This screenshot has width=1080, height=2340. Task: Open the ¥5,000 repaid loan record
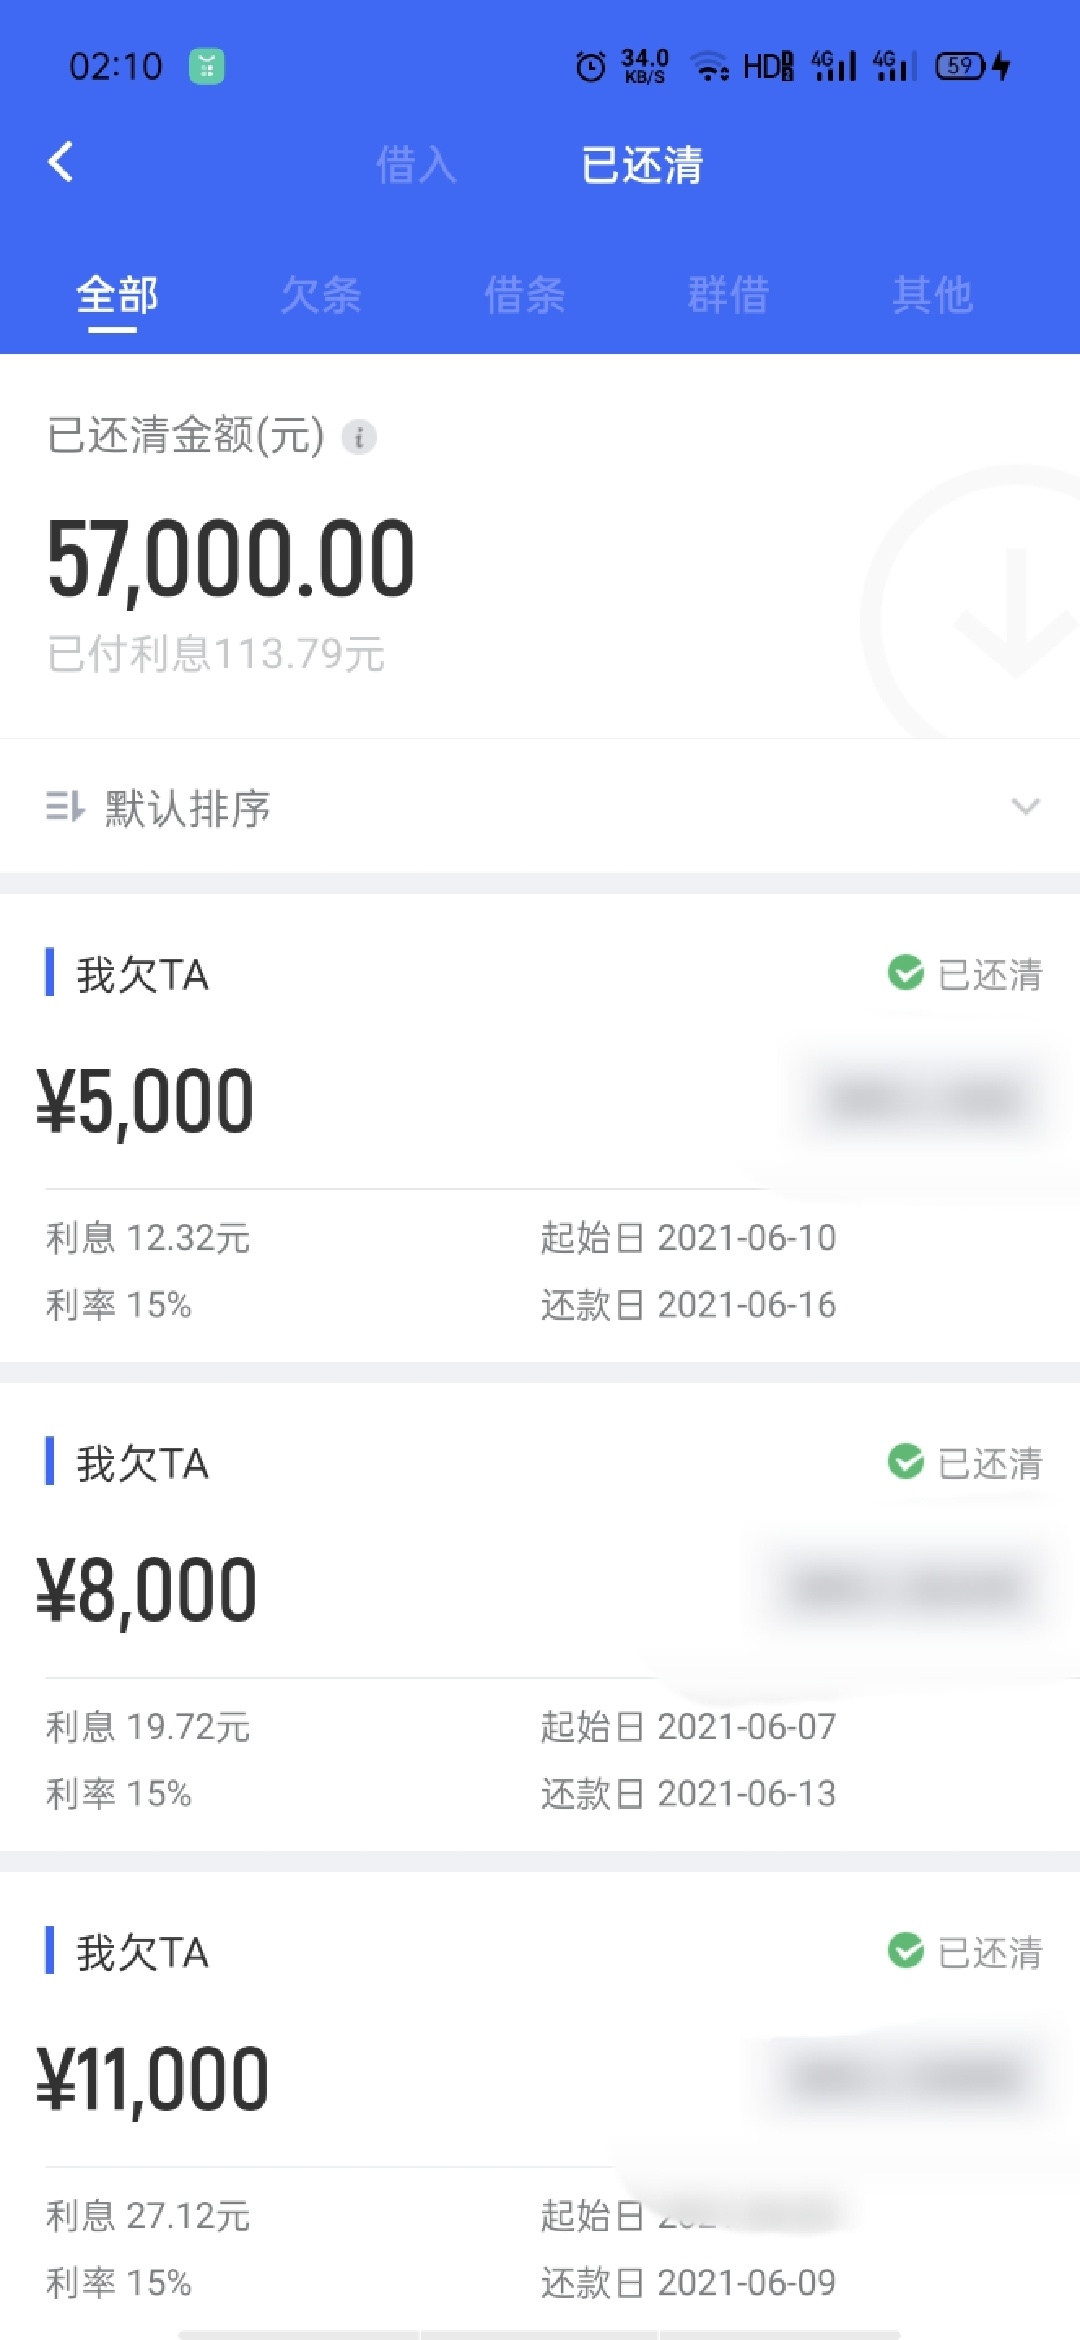click(x=540, y=1128)
